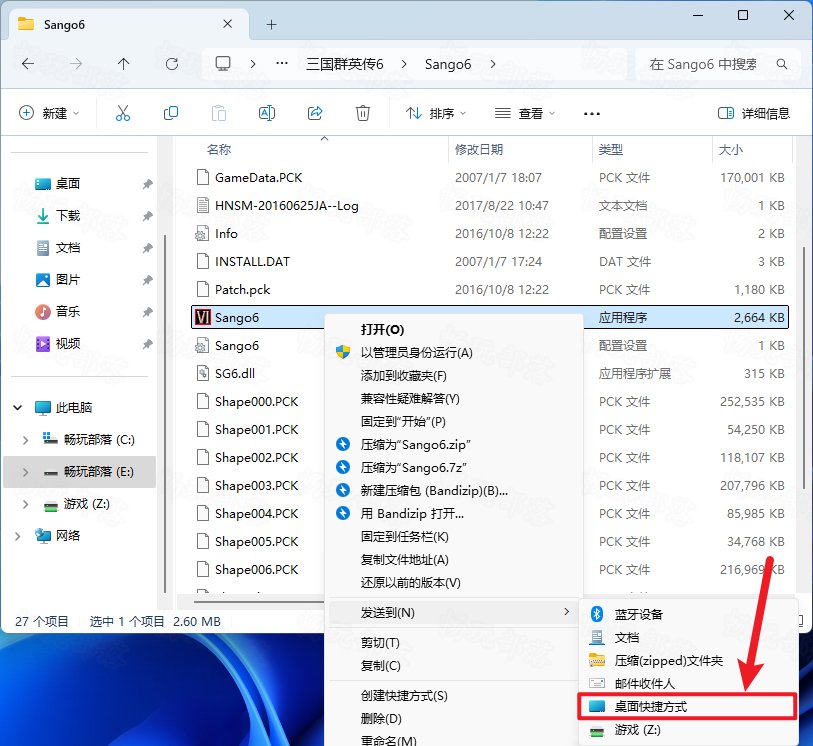Expand the hidden path breadcrumb ellipsis
Viewport: 813px width, 746px height.
(282, 64)
